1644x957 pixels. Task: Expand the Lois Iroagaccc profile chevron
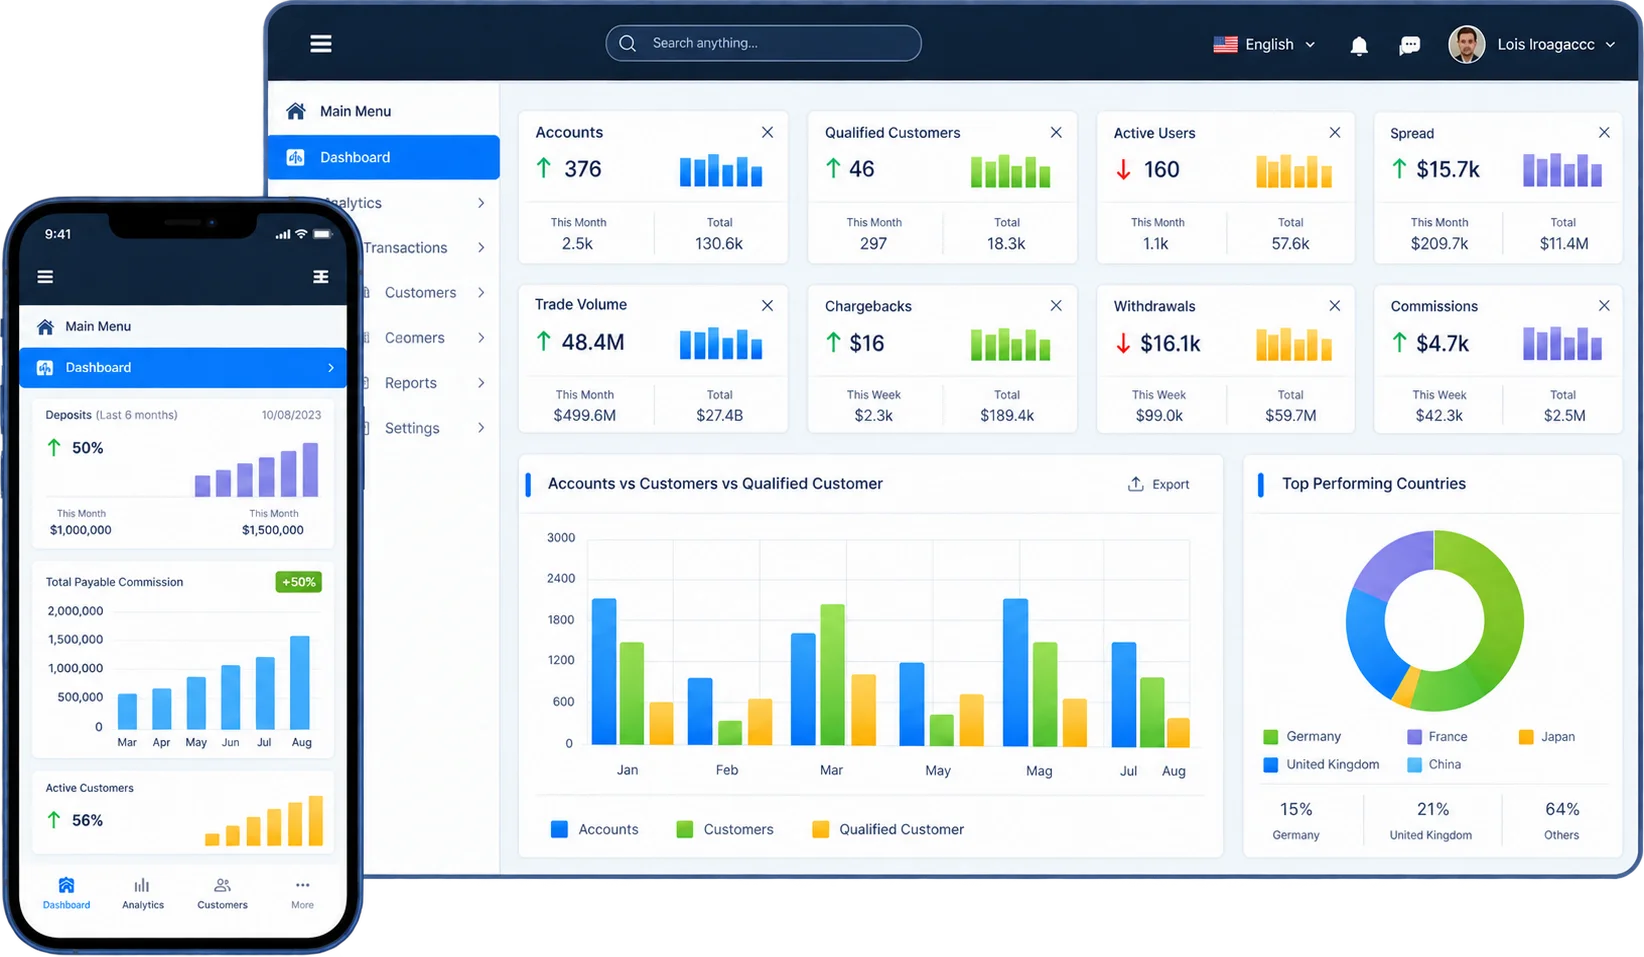pos(1610,45)
